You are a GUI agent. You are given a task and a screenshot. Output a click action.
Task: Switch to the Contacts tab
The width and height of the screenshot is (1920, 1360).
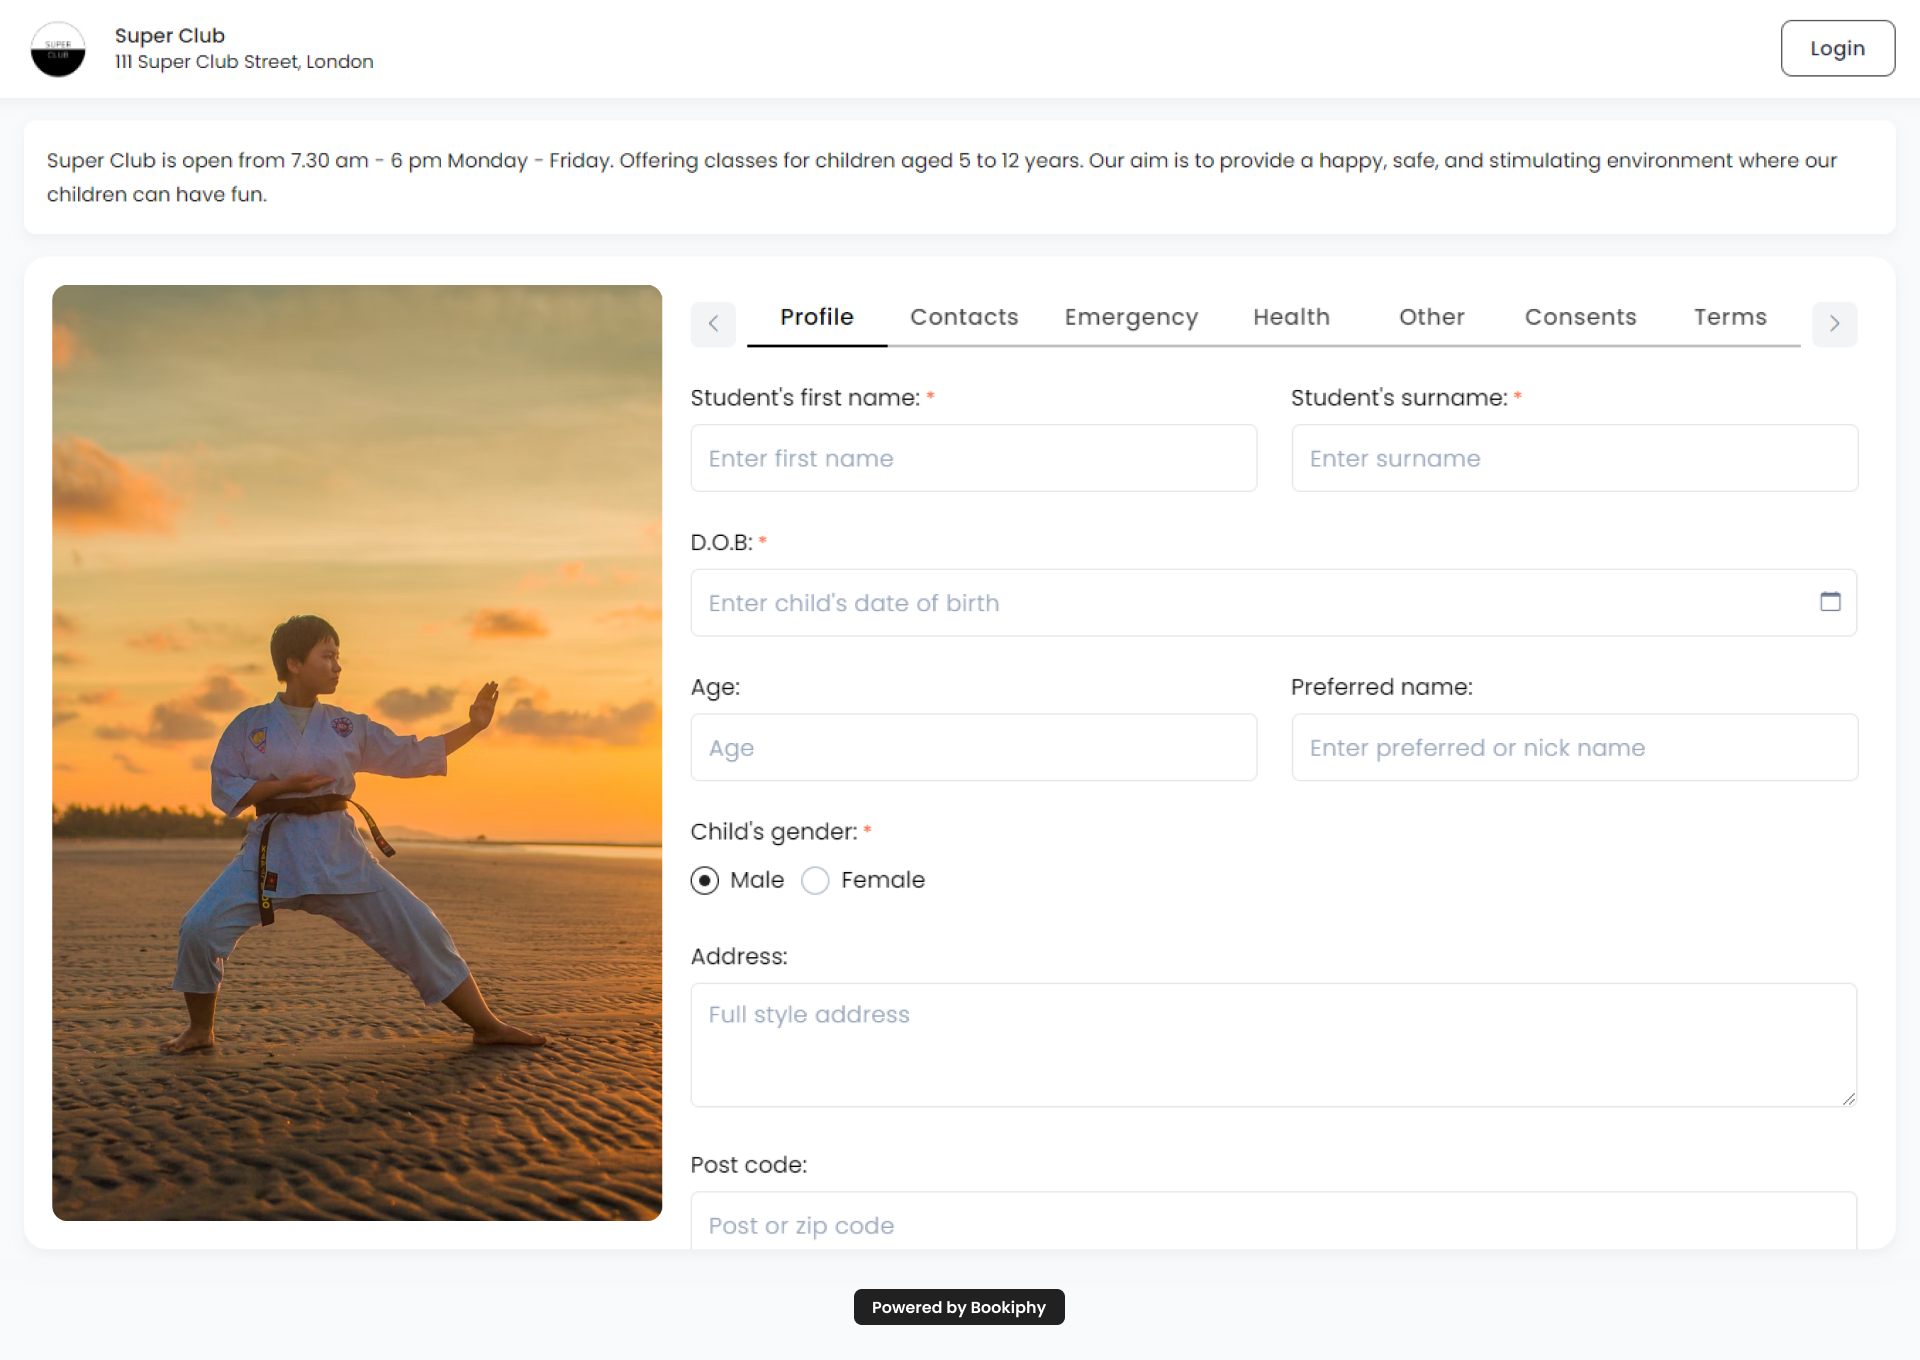963,317
